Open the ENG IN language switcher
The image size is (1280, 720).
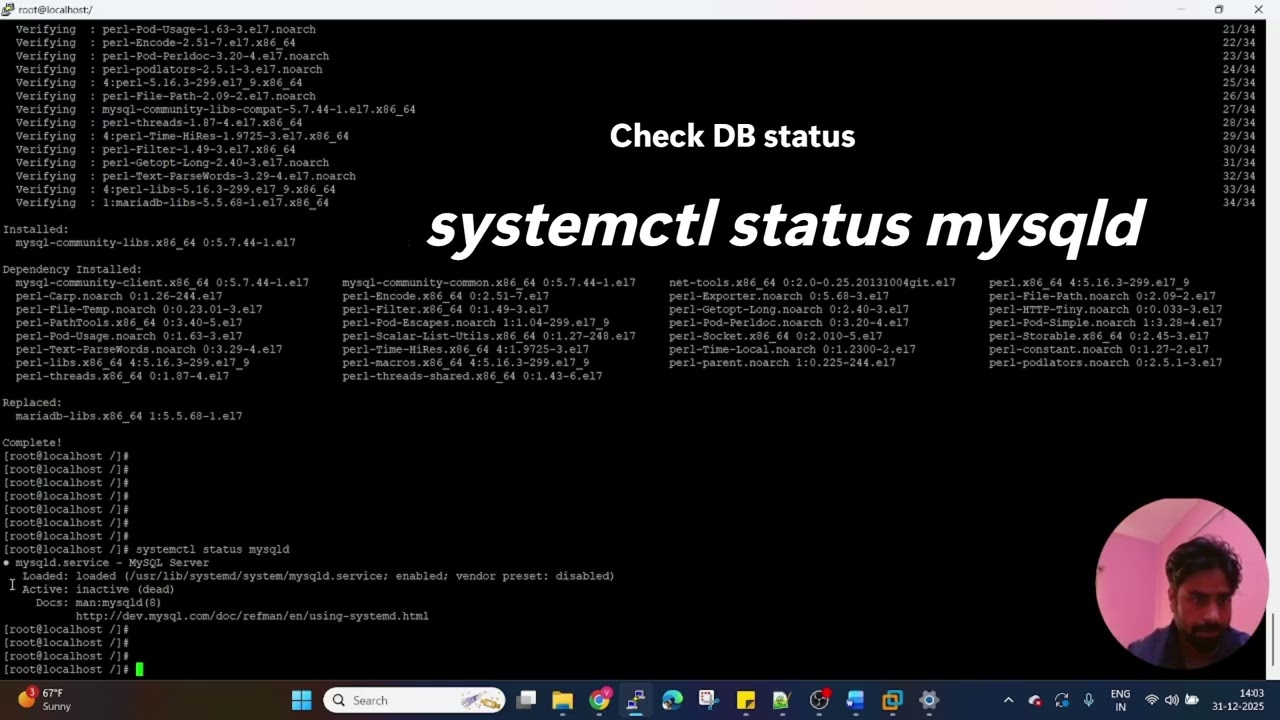point(1120,700)
